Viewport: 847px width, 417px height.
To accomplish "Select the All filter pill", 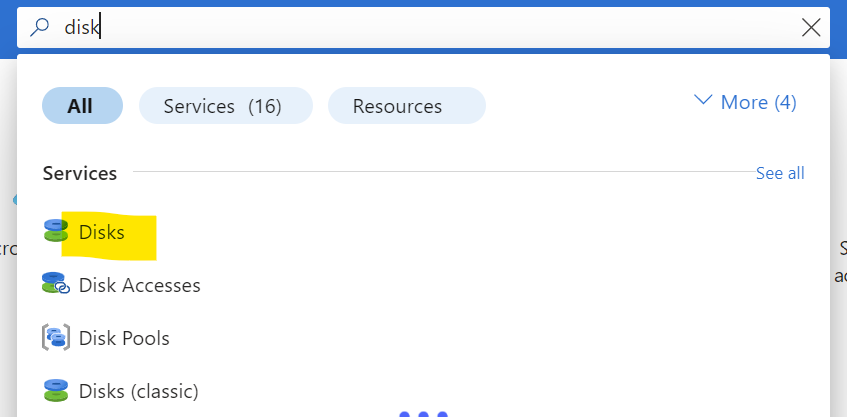I will click(82, 106).
